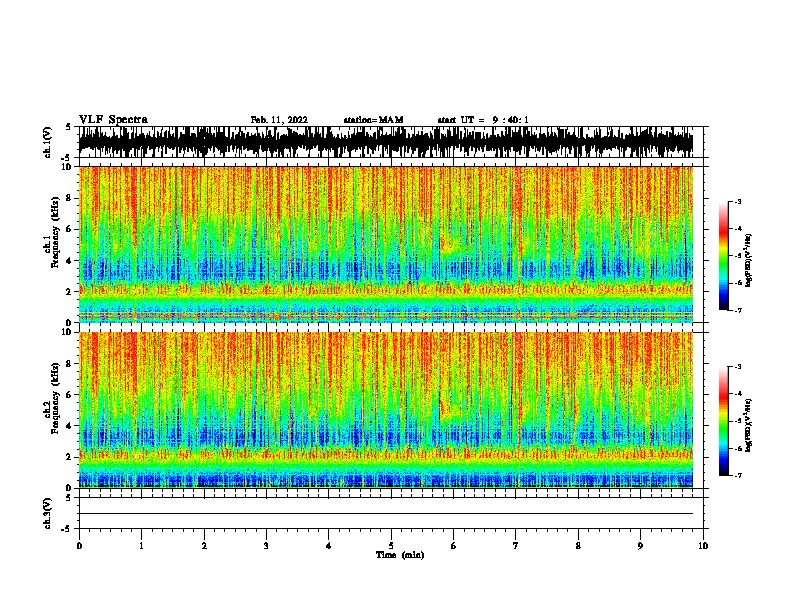
Task: Click the flat ch.3 trace line
Action: point(386,514)
